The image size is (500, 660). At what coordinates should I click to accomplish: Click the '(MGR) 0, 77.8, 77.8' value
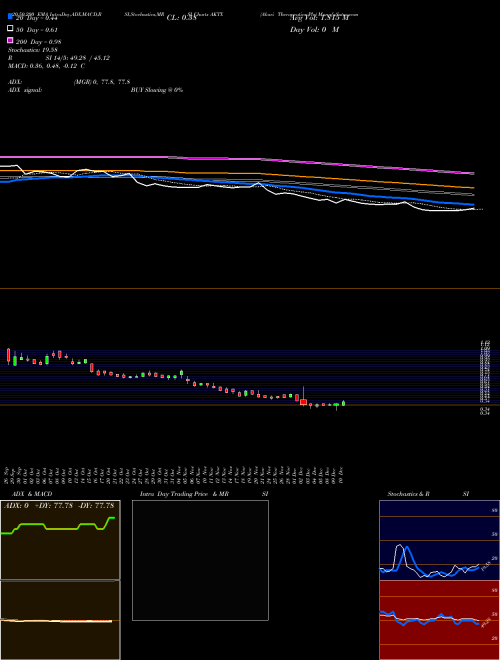pos(102,82)
